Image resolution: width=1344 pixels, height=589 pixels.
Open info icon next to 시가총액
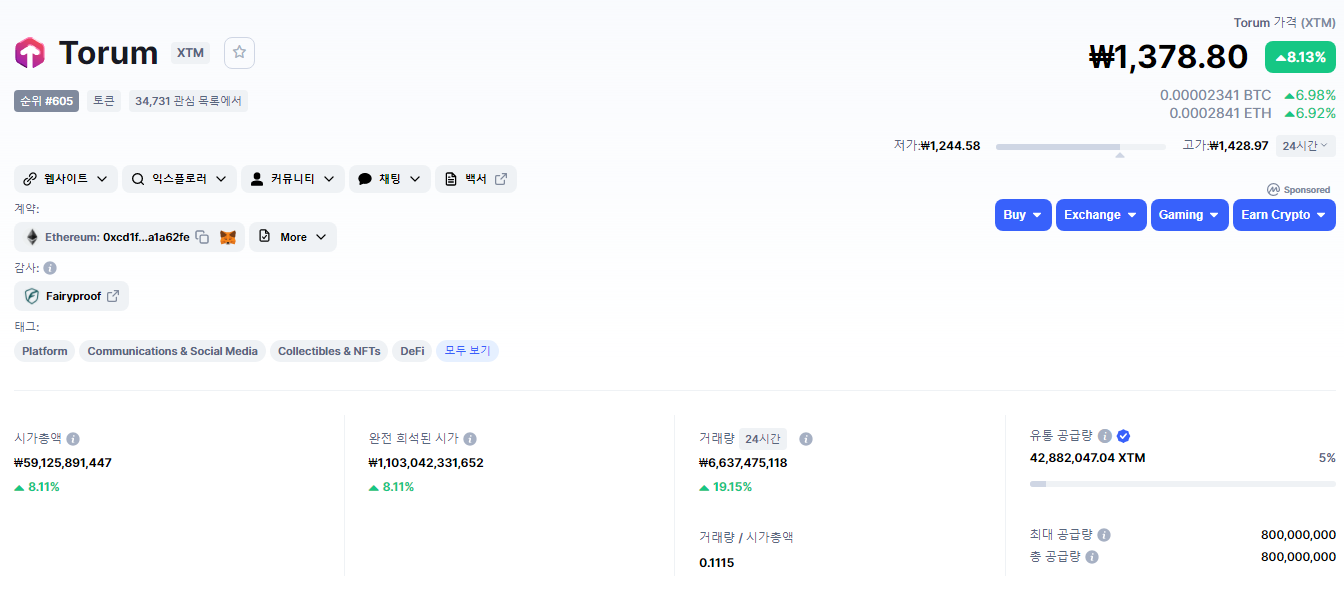(73, 439)
